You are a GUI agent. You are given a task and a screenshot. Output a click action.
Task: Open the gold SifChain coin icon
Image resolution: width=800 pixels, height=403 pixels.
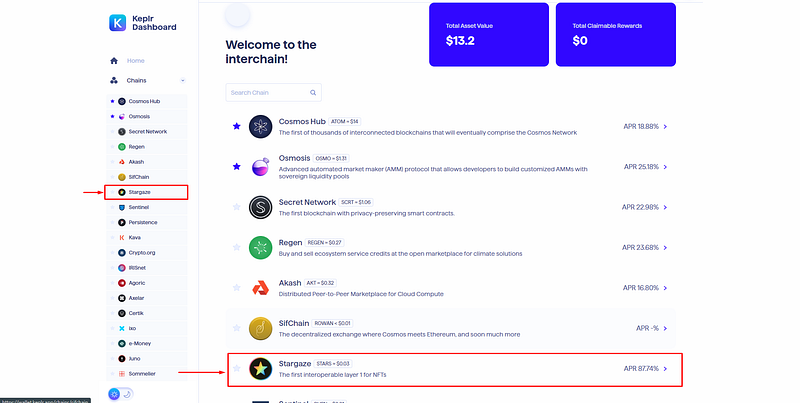click(x=260, y=328)
